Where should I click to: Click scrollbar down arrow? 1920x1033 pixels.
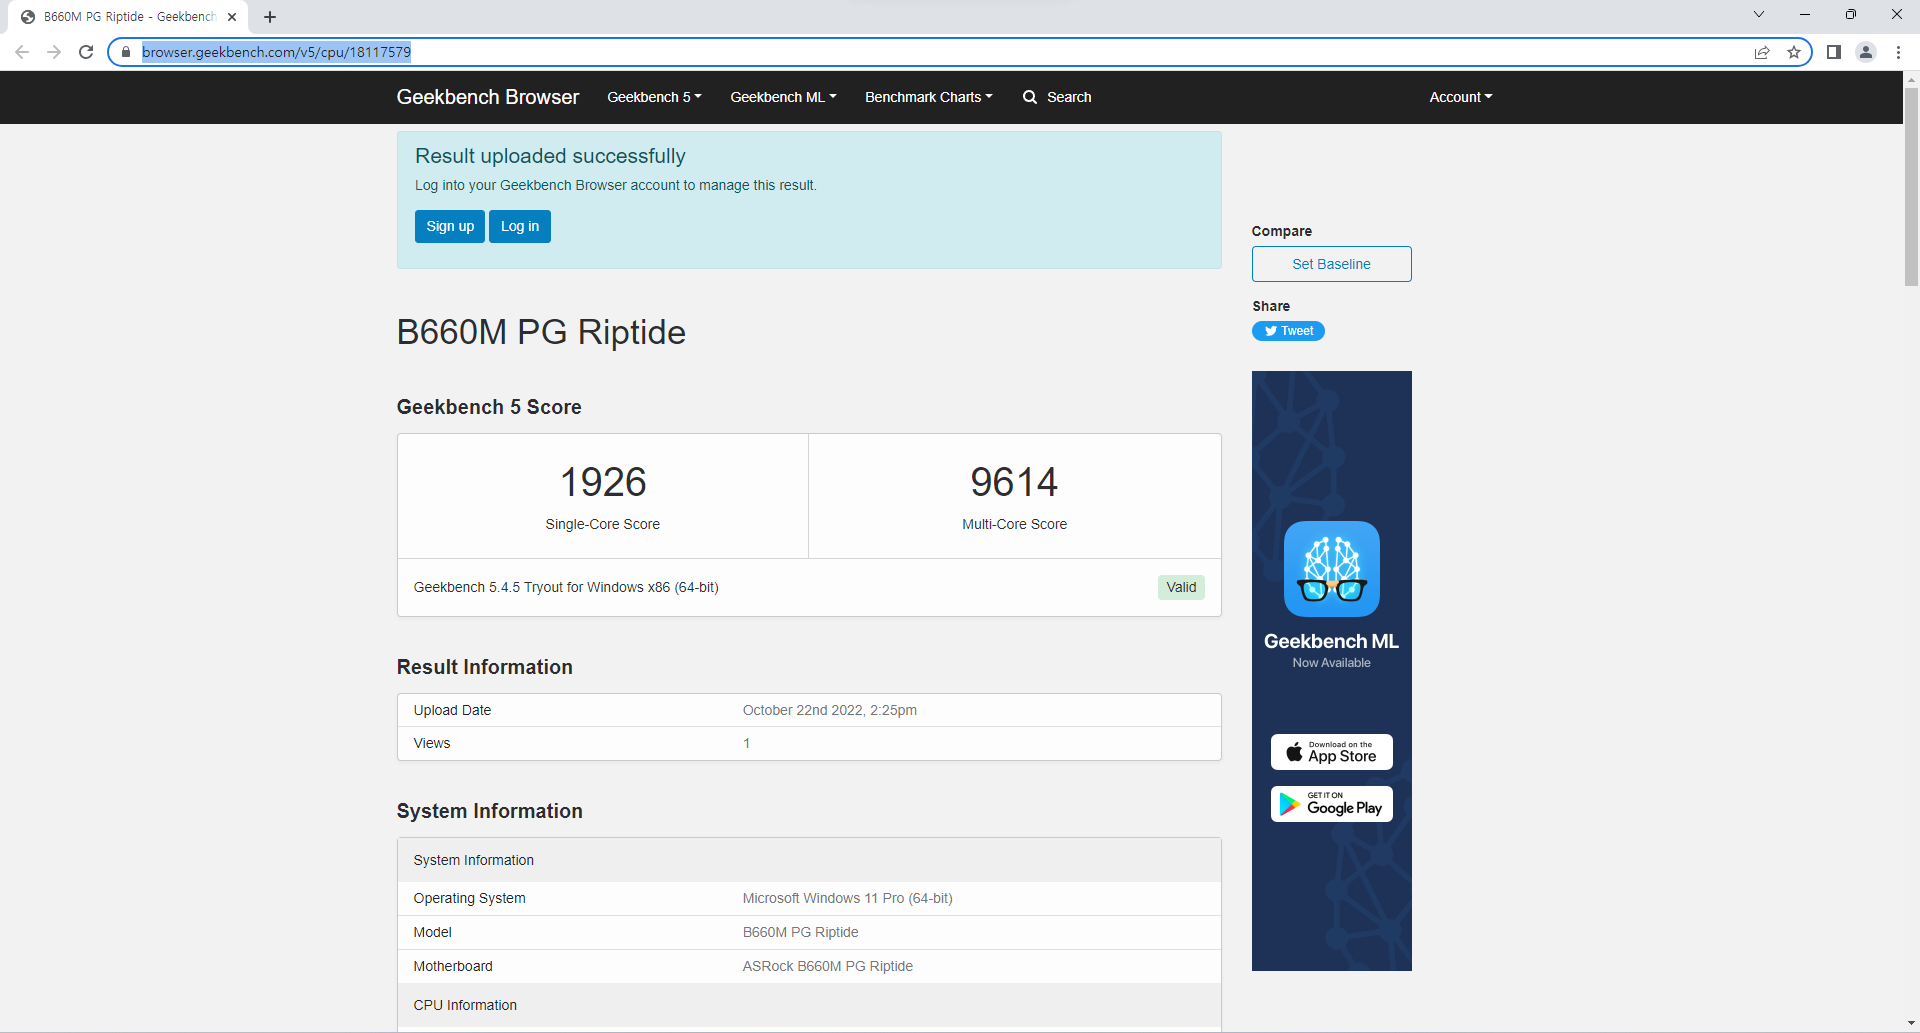pyautogui.click(x=1911, y=1024)
